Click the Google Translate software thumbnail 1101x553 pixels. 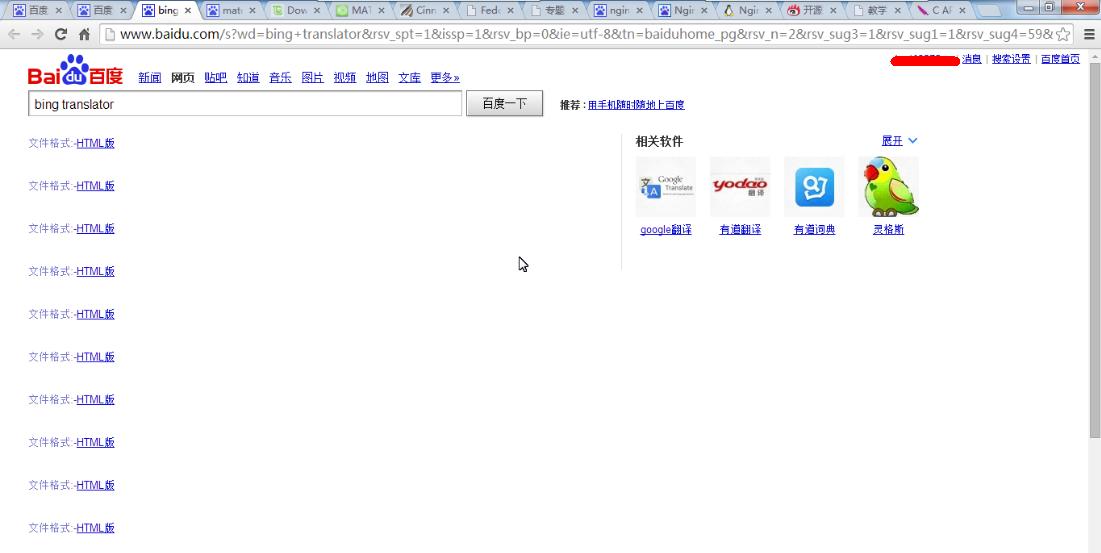(x=666, y=187)
